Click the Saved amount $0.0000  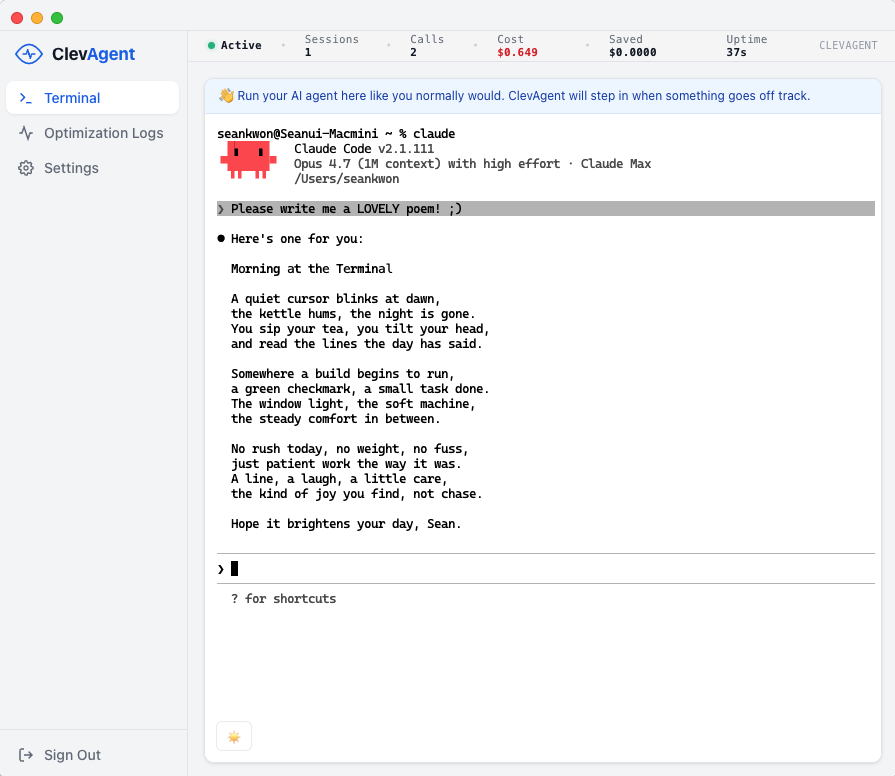(632, 52)
